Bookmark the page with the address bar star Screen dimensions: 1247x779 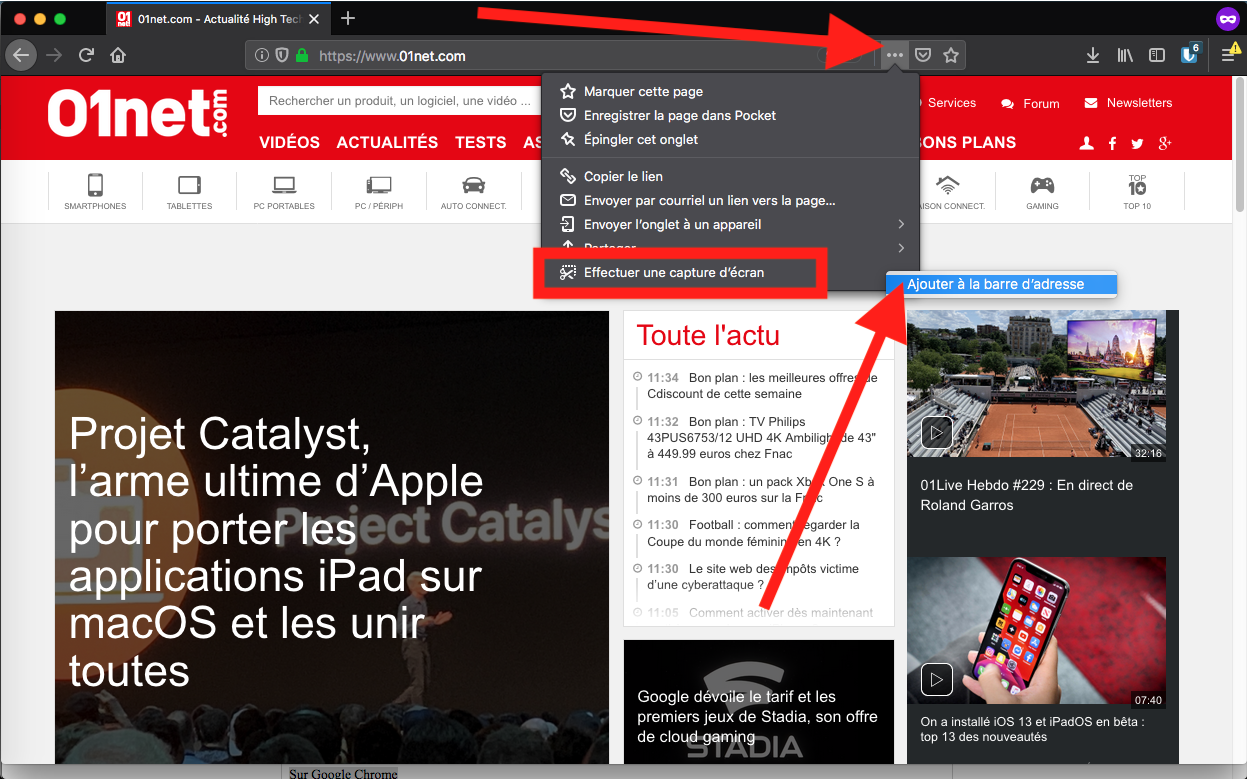tap(951, 56)
